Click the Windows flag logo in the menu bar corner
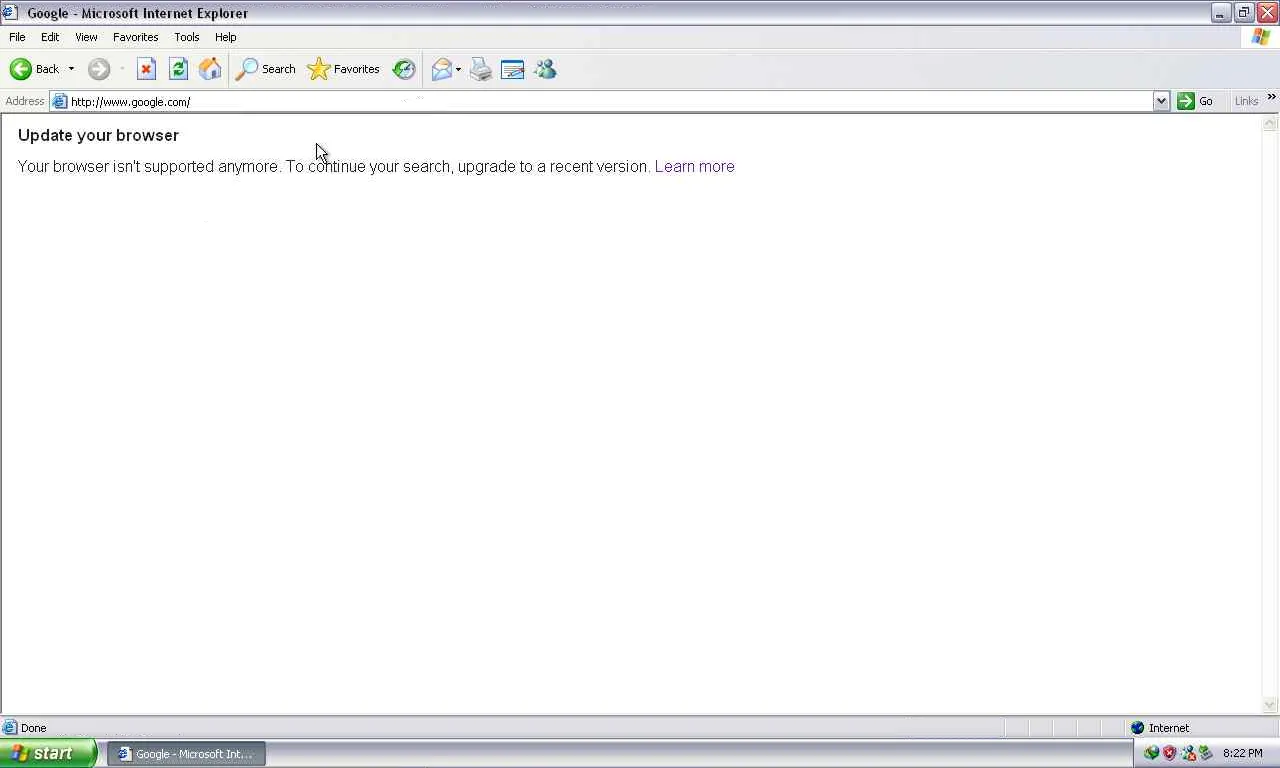The image size is (1280, 768). point(1261,37)
